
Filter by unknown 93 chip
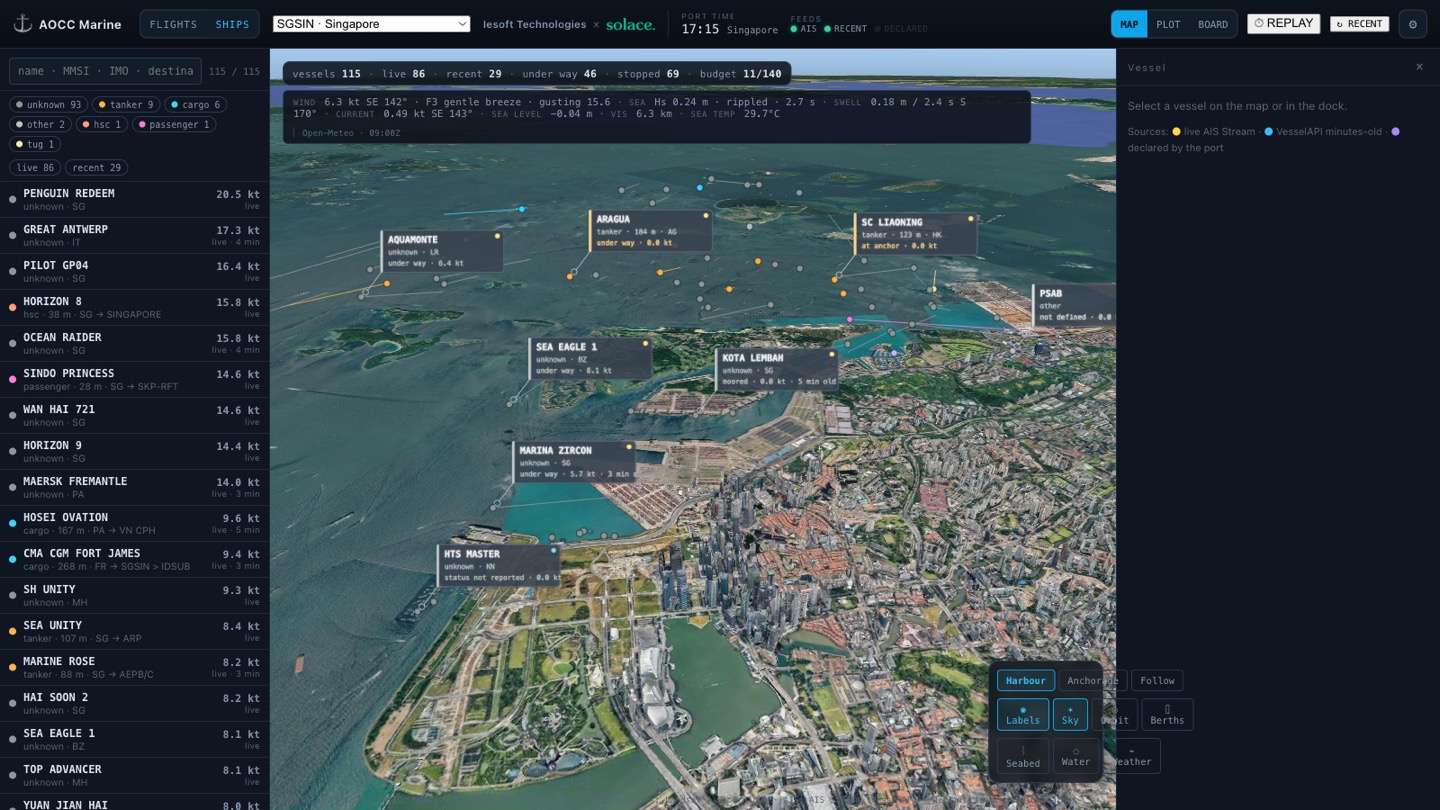(x=48, y=104)
